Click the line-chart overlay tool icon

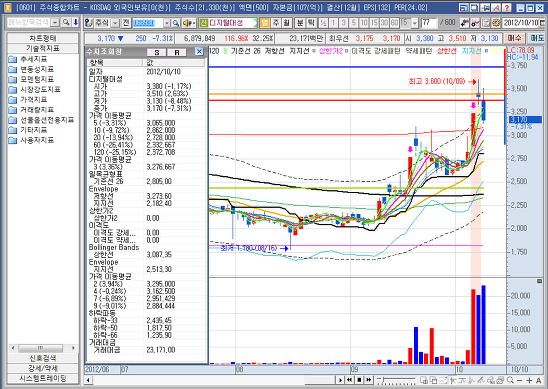475,23
